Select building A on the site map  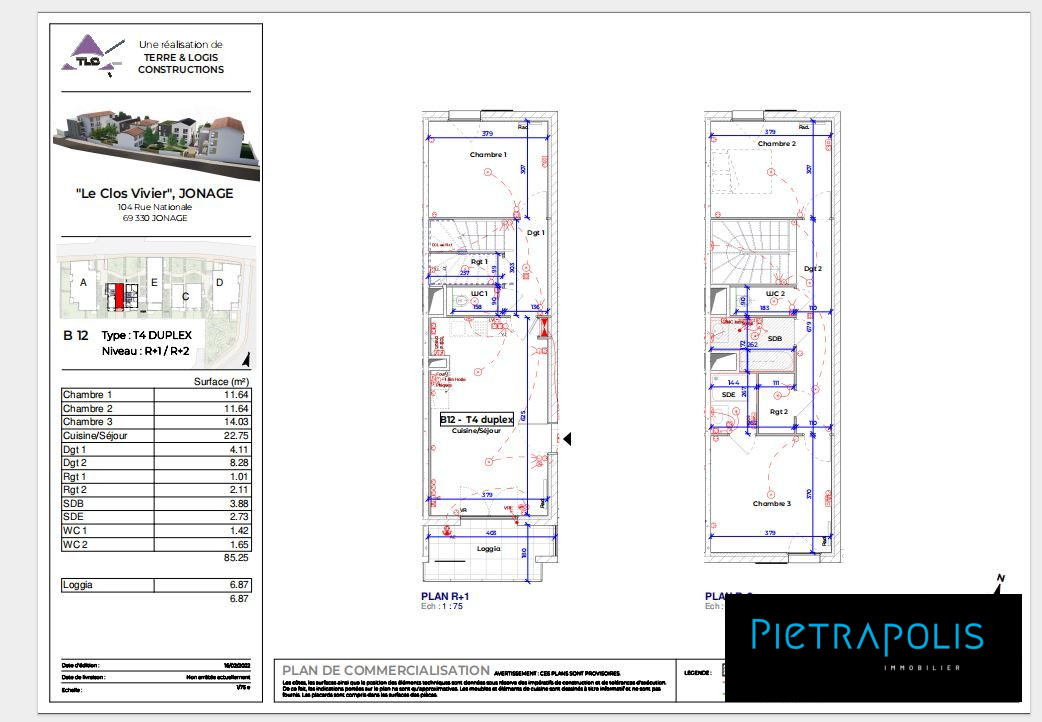83,283
